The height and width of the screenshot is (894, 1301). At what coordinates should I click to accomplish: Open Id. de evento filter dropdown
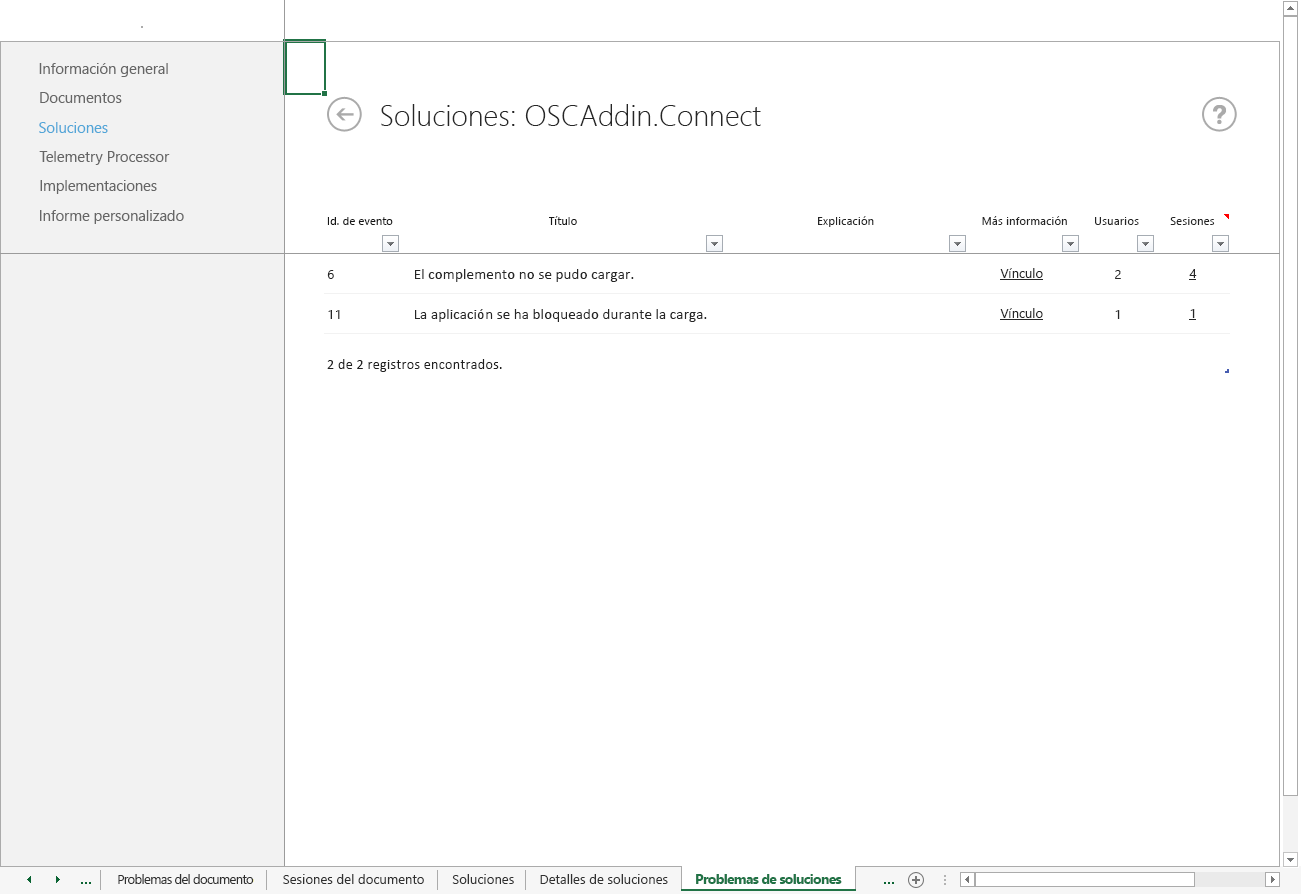pyautogui.click(x=390, y=243)
